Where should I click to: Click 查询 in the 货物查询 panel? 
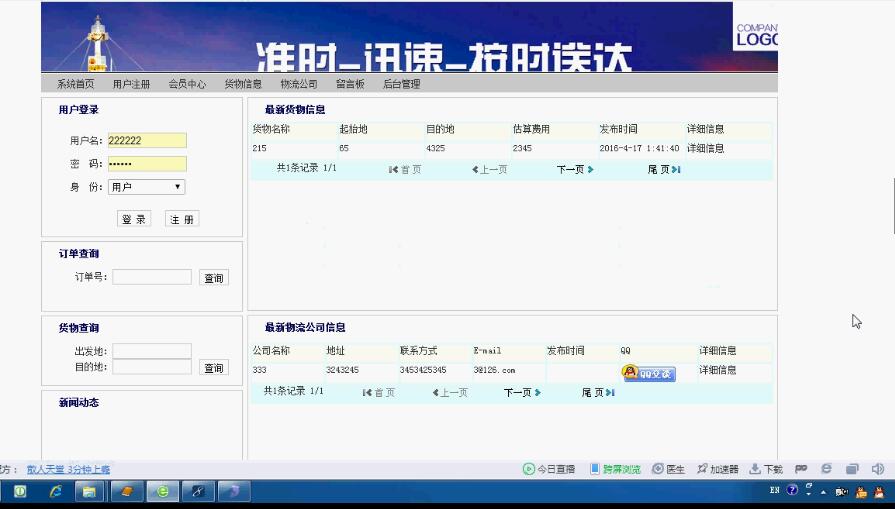click(214, 368)
